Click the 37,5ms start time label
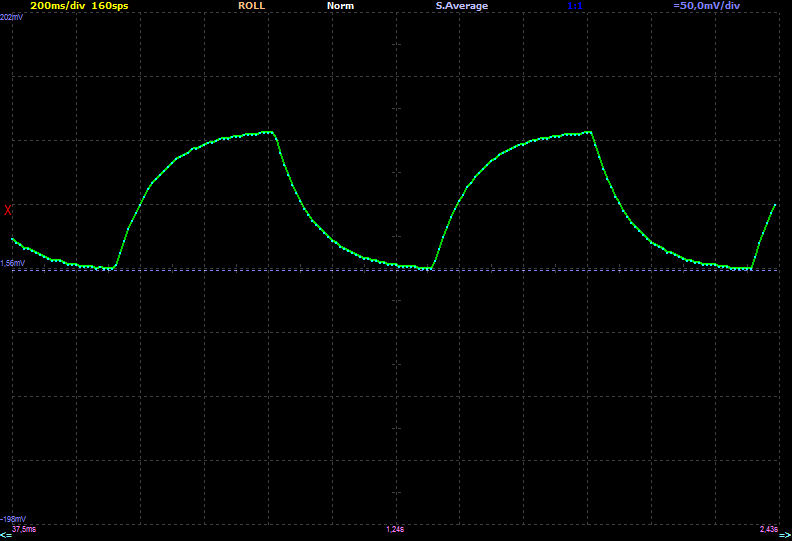The height and width of the screenshot is (541, 792). [24, 529]
